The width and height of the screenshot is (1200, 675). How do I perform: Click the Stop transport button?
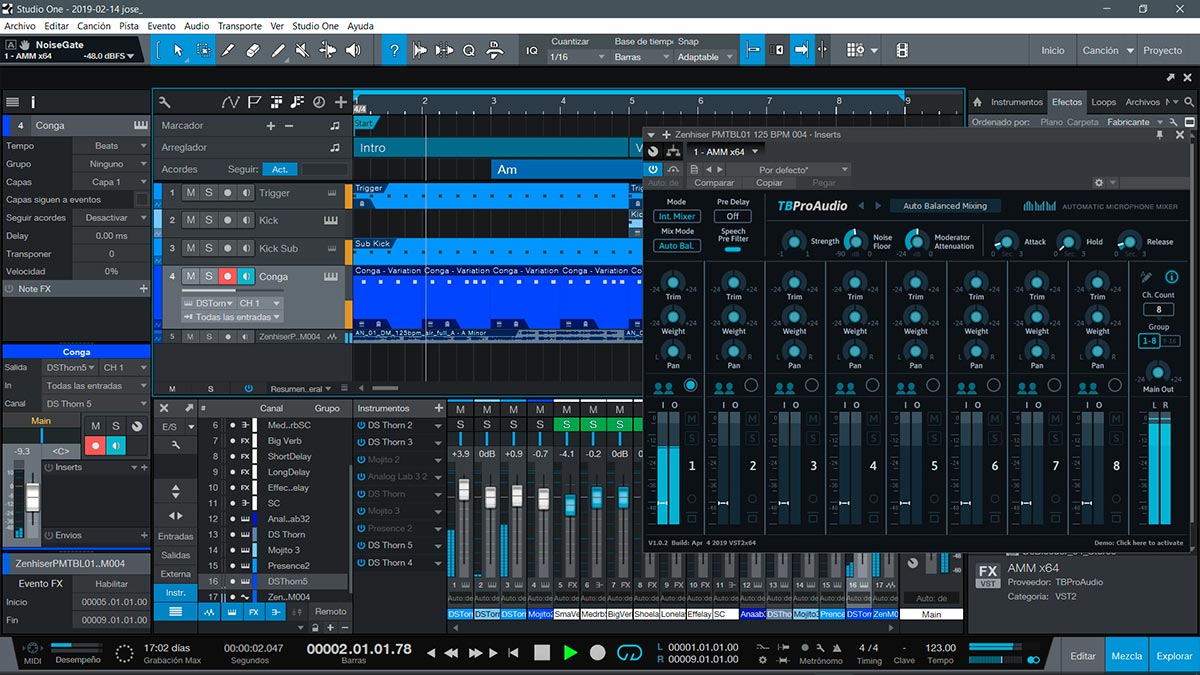(541, 653)
